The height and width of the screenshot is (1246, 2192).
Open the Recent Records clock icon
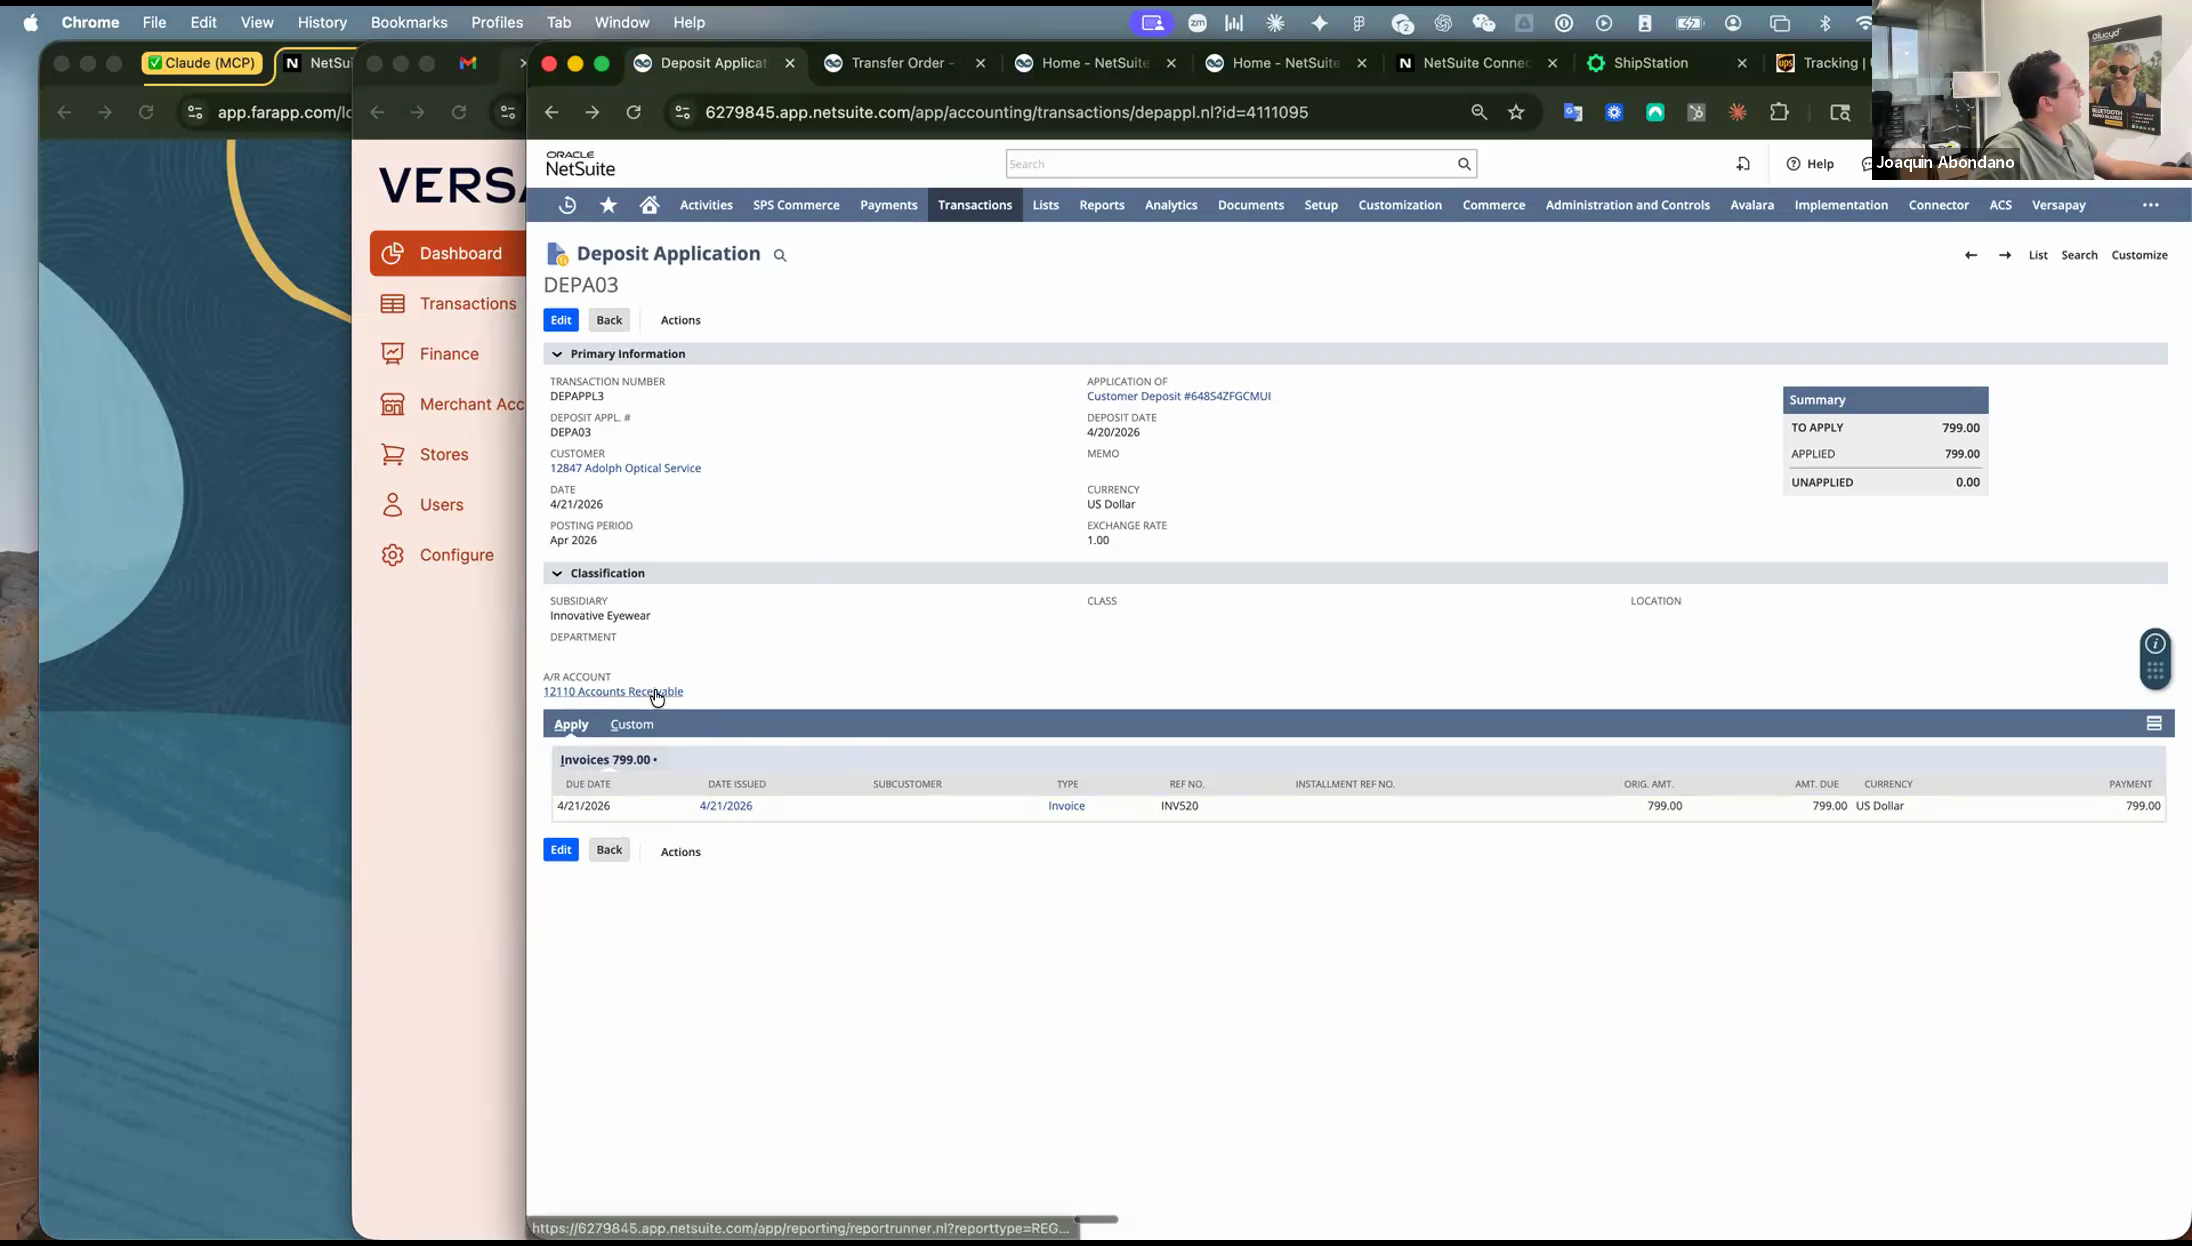click(567, 205)
